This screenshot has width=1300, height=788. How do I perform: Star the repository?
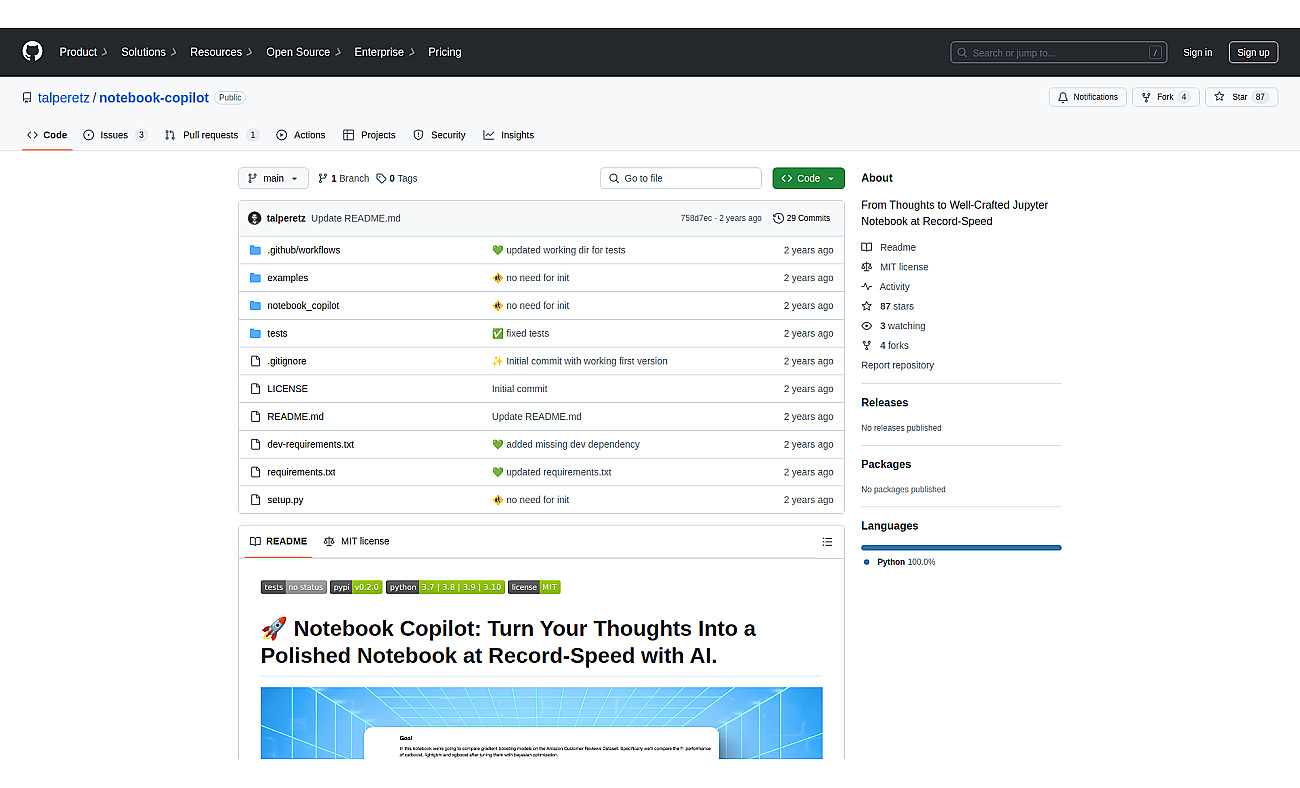[1241, 97]
